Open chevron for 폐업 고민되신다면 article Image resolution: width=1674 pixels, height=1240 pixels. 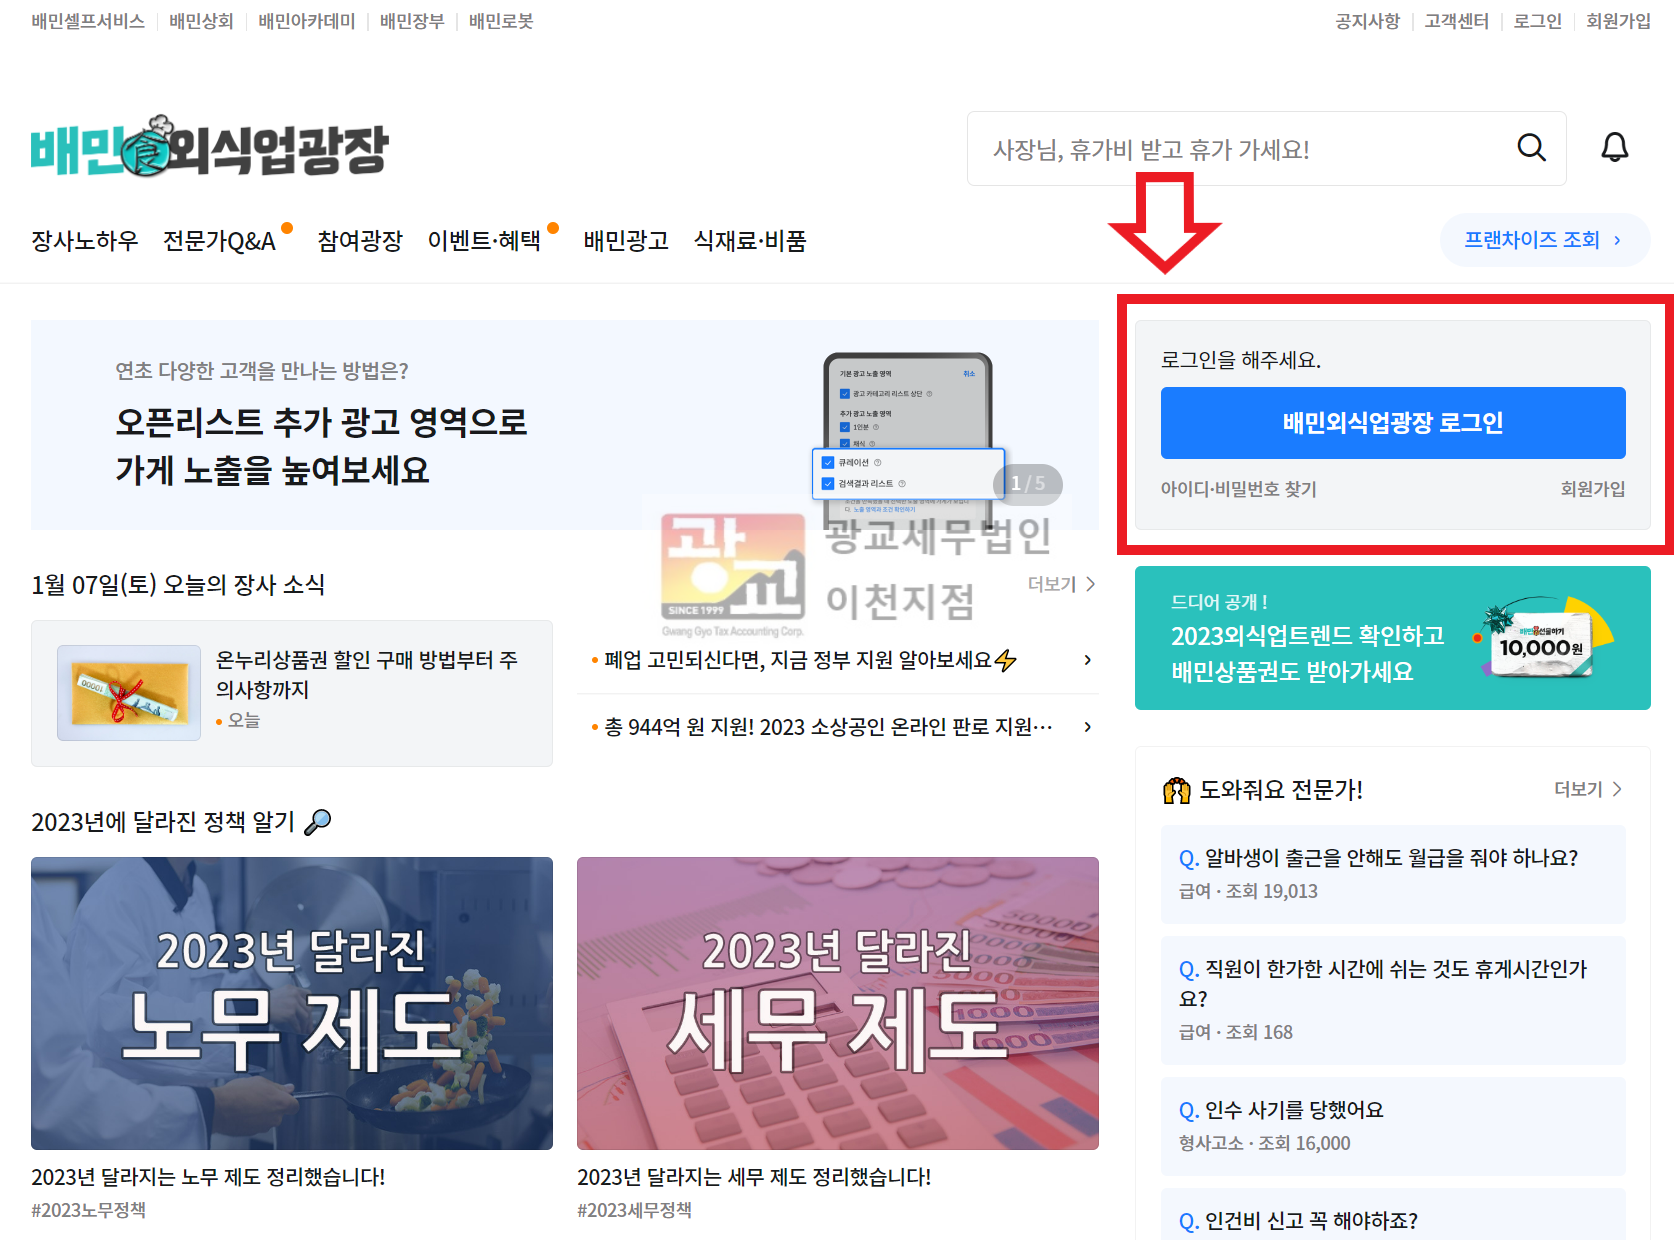click(1088, 660)
